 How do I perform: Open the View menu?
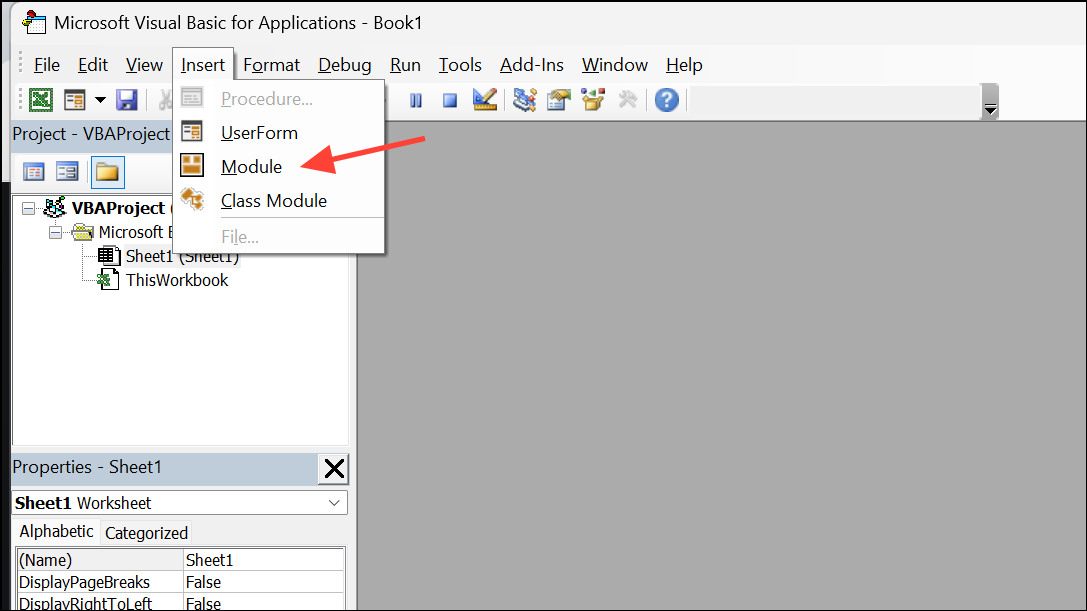[x=144, y=65]
